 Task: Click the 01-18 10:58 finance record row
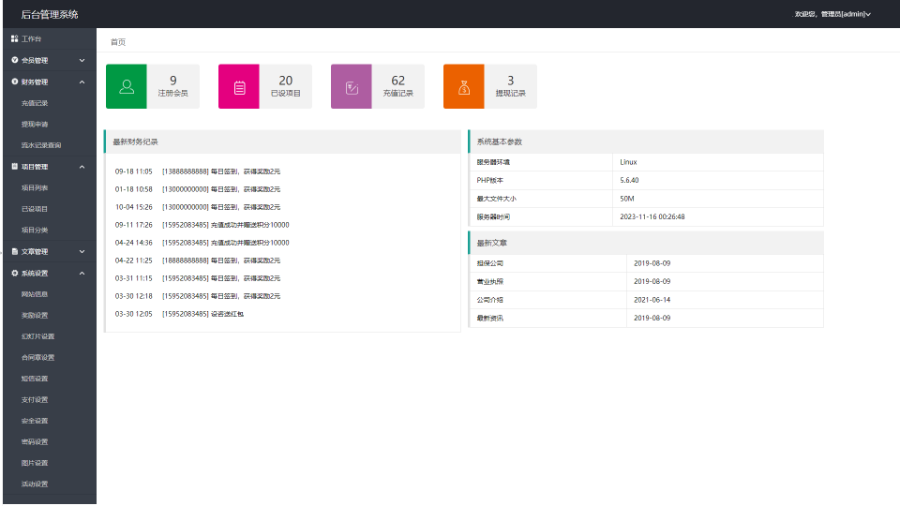coord(197,189)
